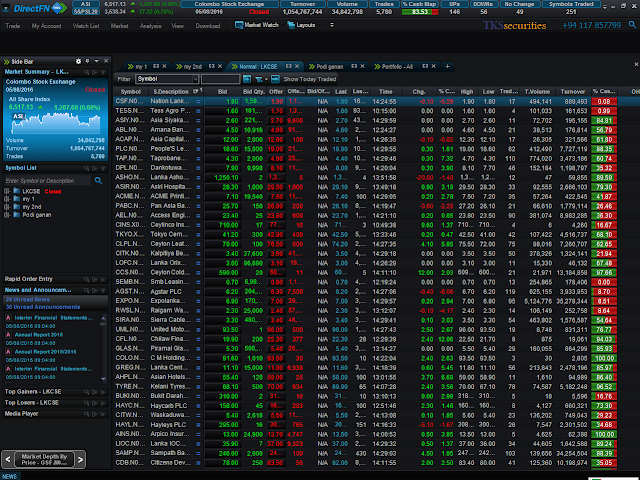Screen dimensions: 640x480
Task: Sort by the Bid column header
Action: pyautogui.click(x=222, y=92)
